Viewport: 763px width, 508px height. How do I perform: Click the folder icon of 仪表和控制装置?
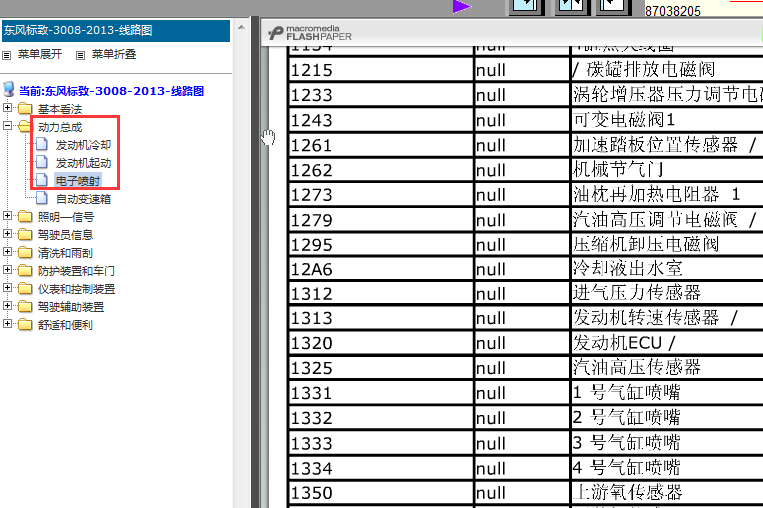pos(25,289)
